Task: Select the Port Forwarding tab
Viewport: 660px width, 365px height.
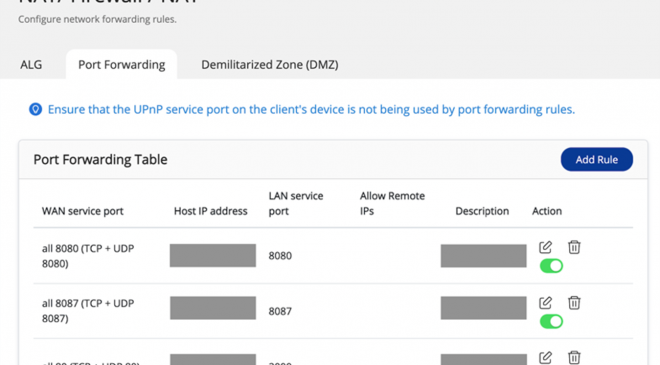Action: [x=122, y=64]
